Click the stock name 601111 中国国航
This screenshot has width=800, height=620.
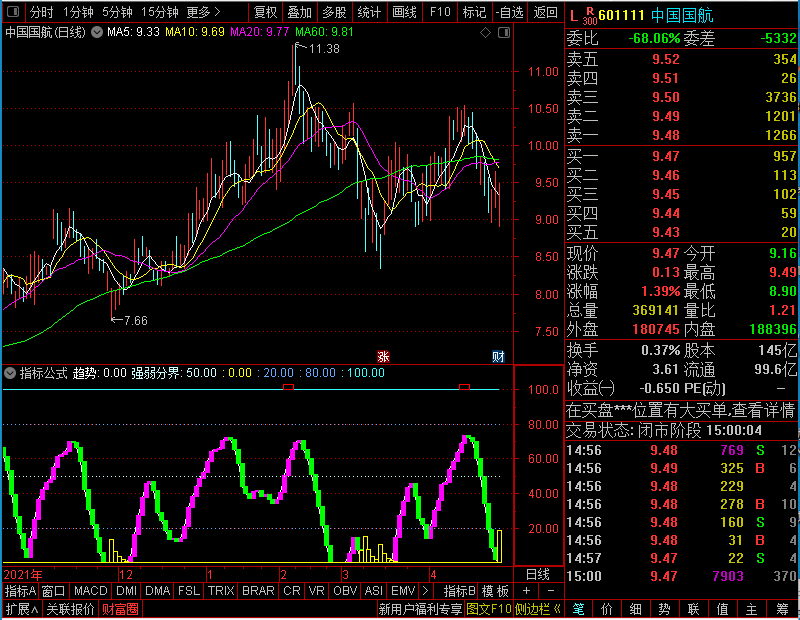tap(656, 16)
